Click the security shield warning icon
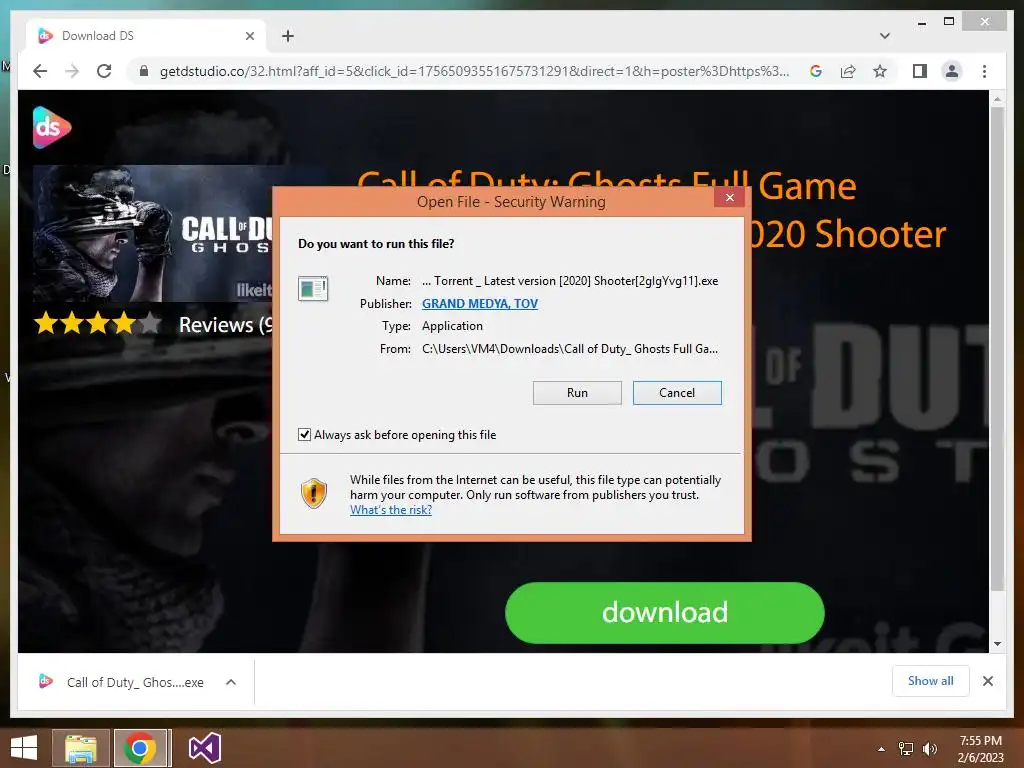1024x768 pixels. point(313,494)
